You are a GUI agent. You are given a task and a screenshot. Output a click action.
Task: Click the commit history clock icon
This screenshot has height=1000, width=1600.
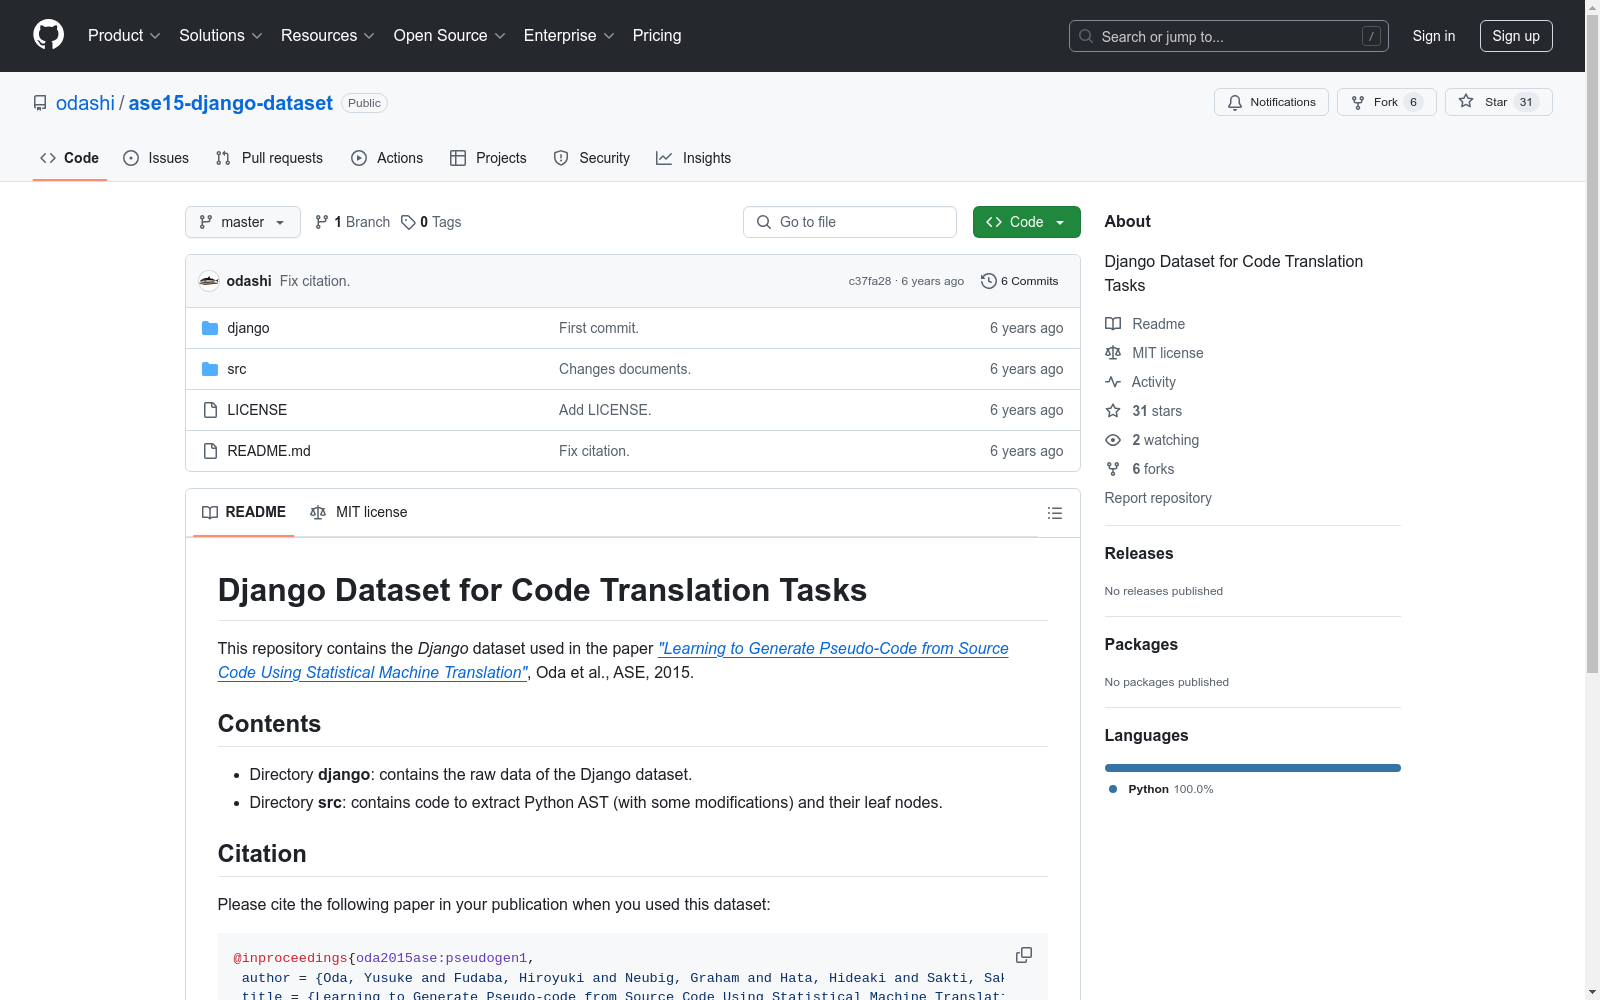tap(989, 281)
